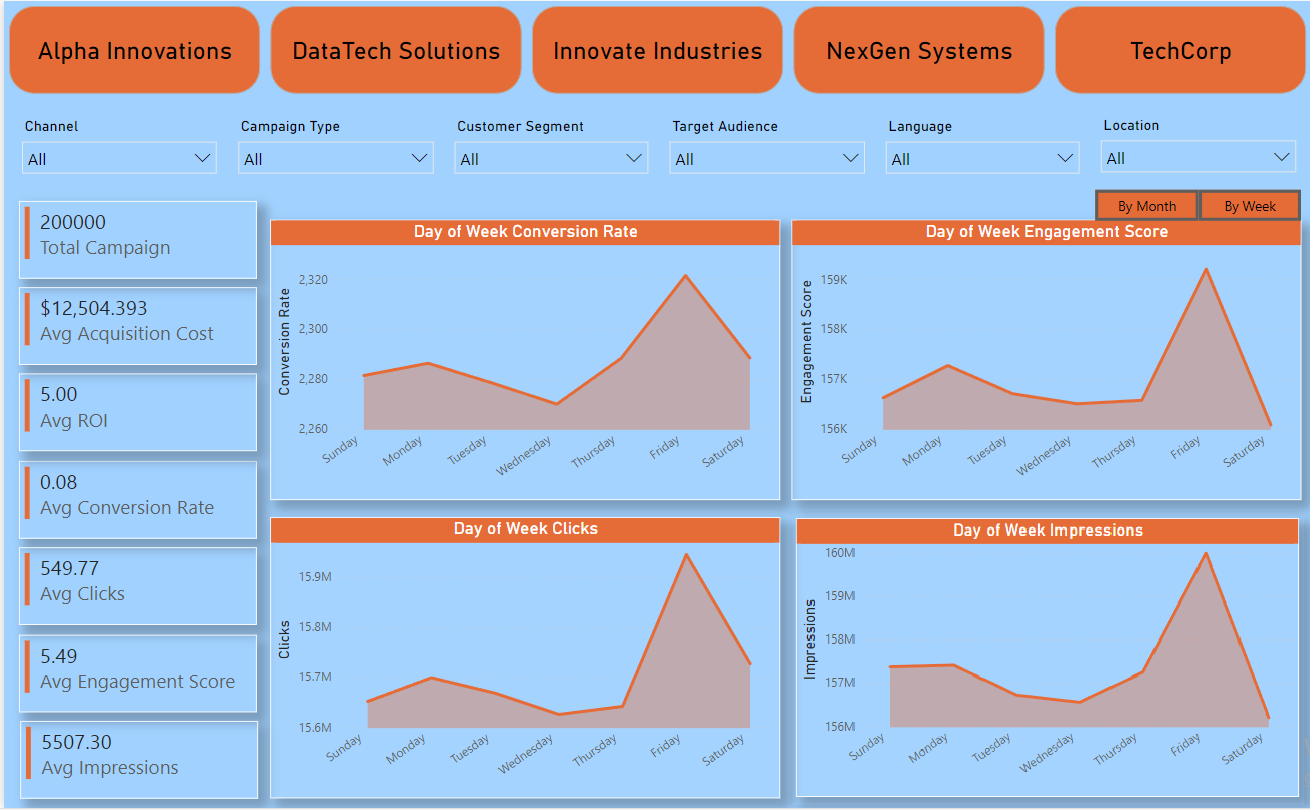Click the Location dropdown chevron
The width and height of the screenshot is (1310, 810).
click(x=1282, y=158)
